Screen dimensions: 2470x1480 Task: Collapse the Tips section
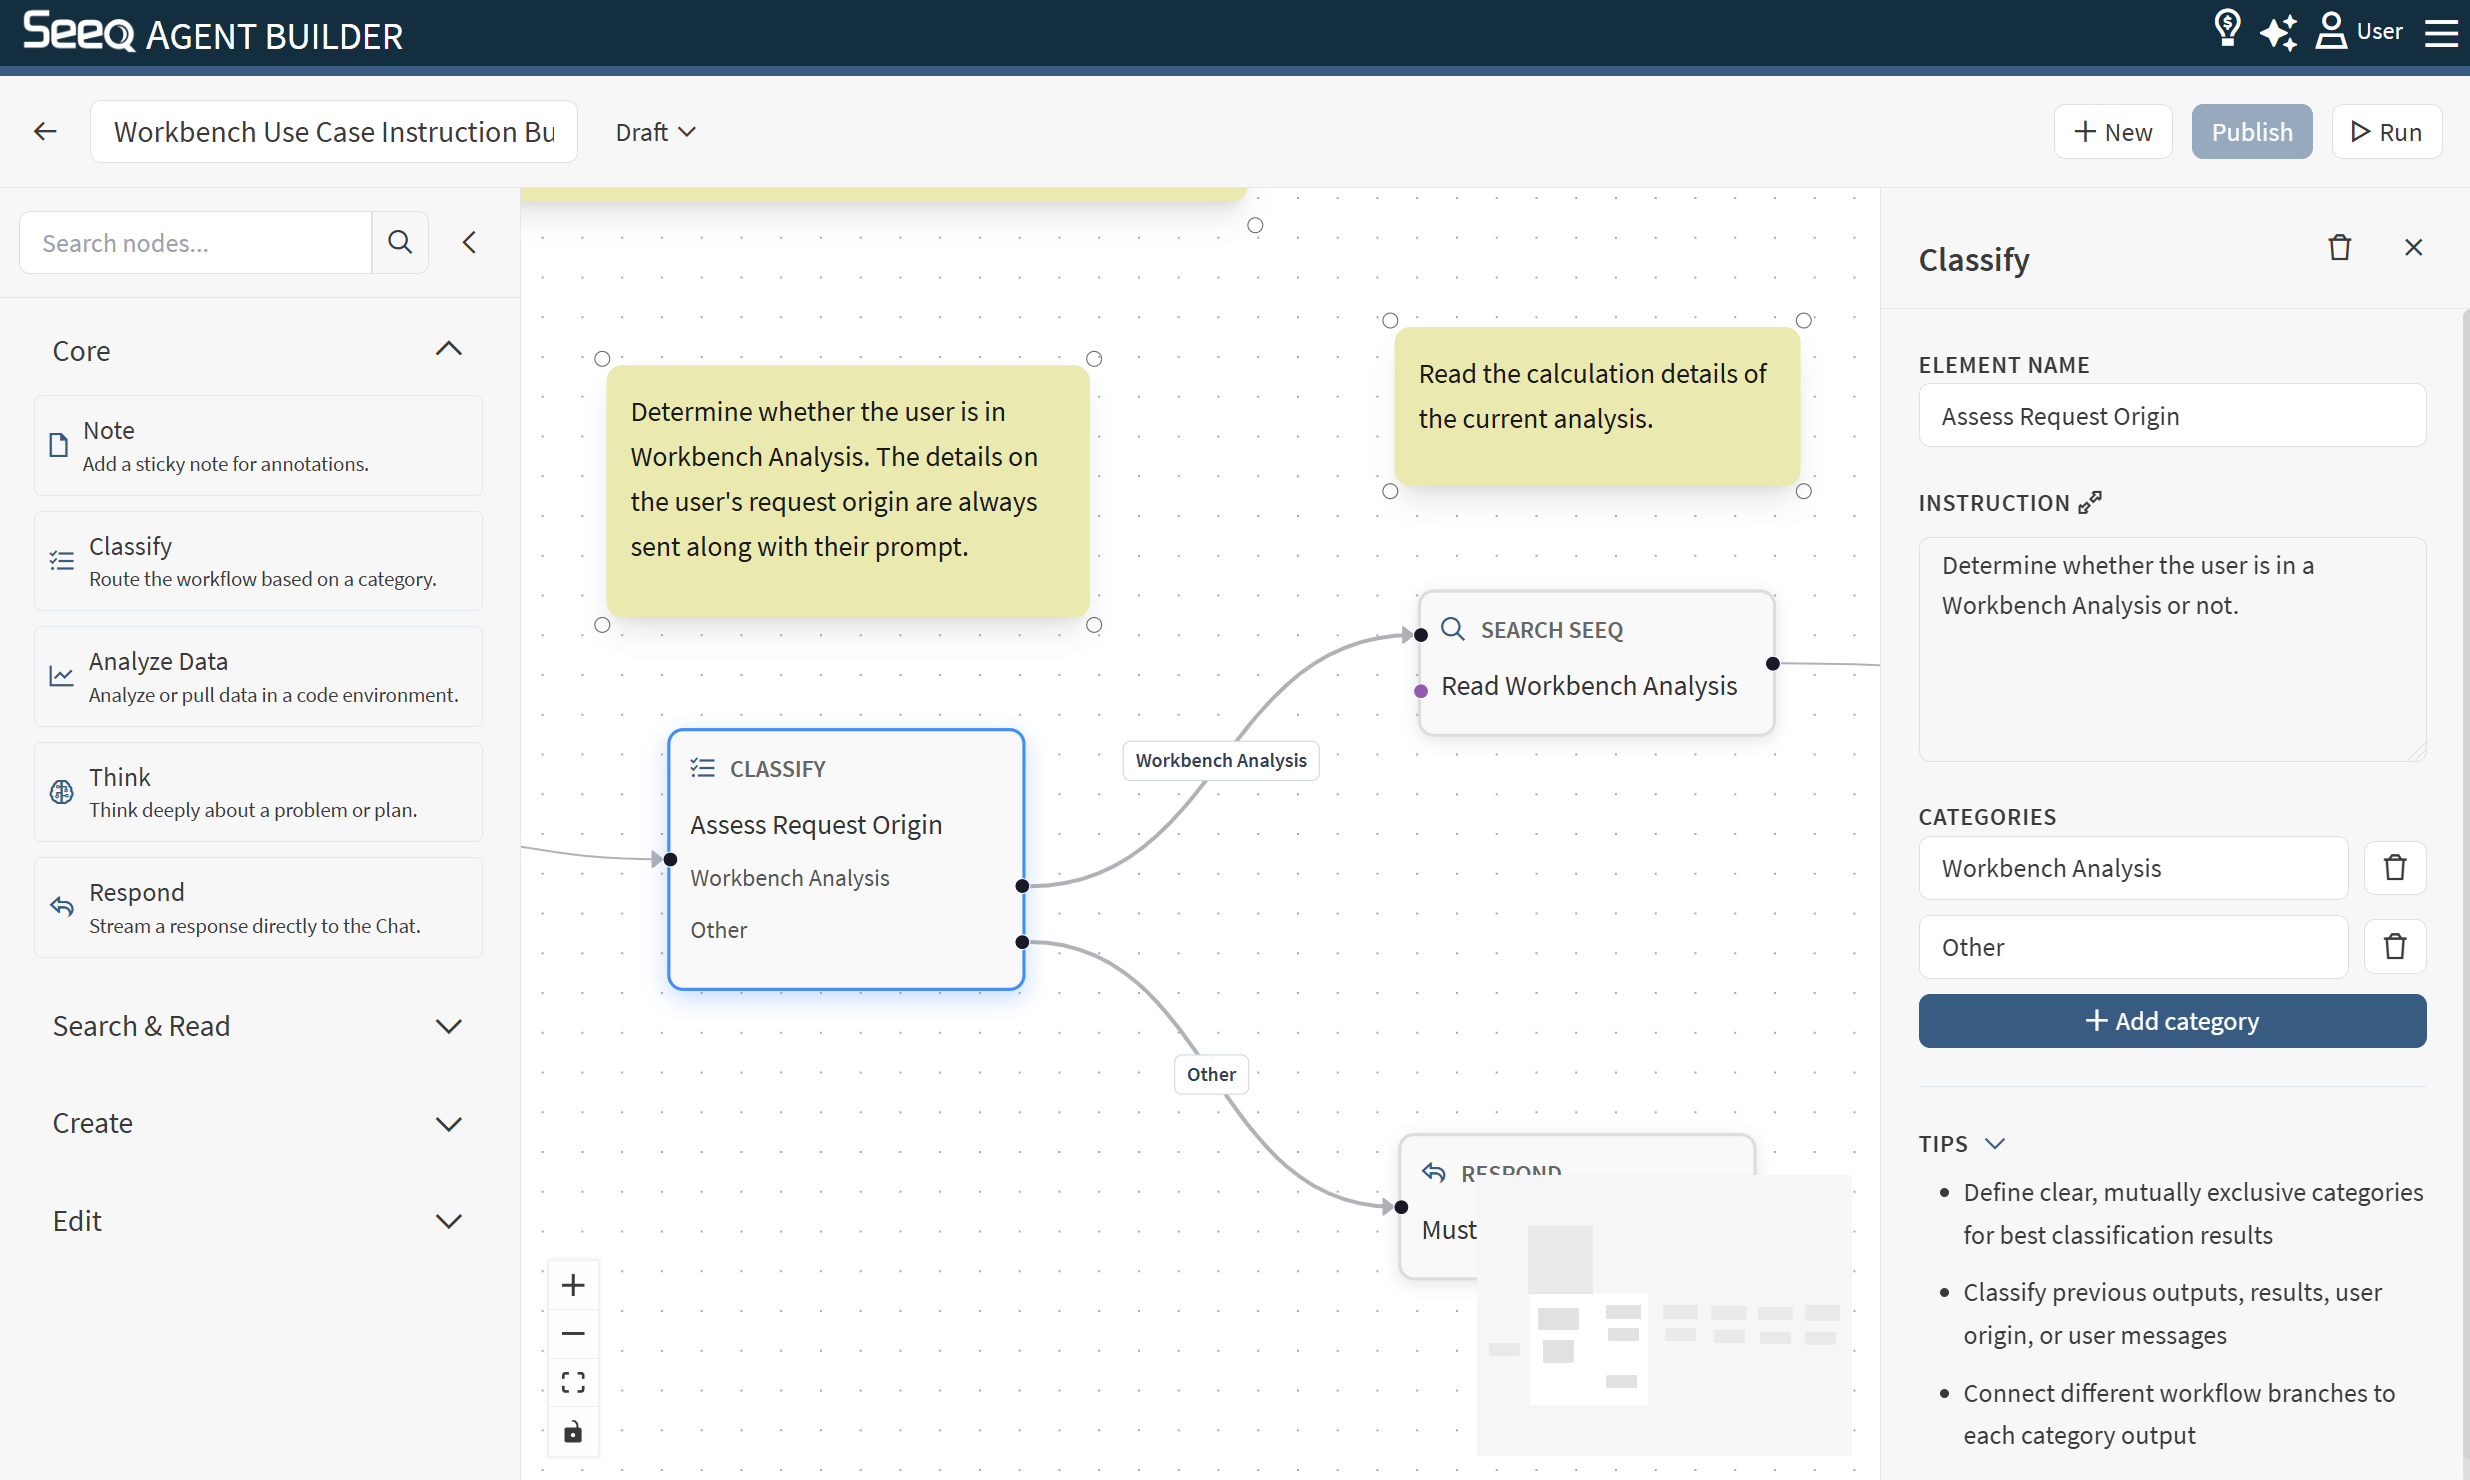[1994, 1143]
